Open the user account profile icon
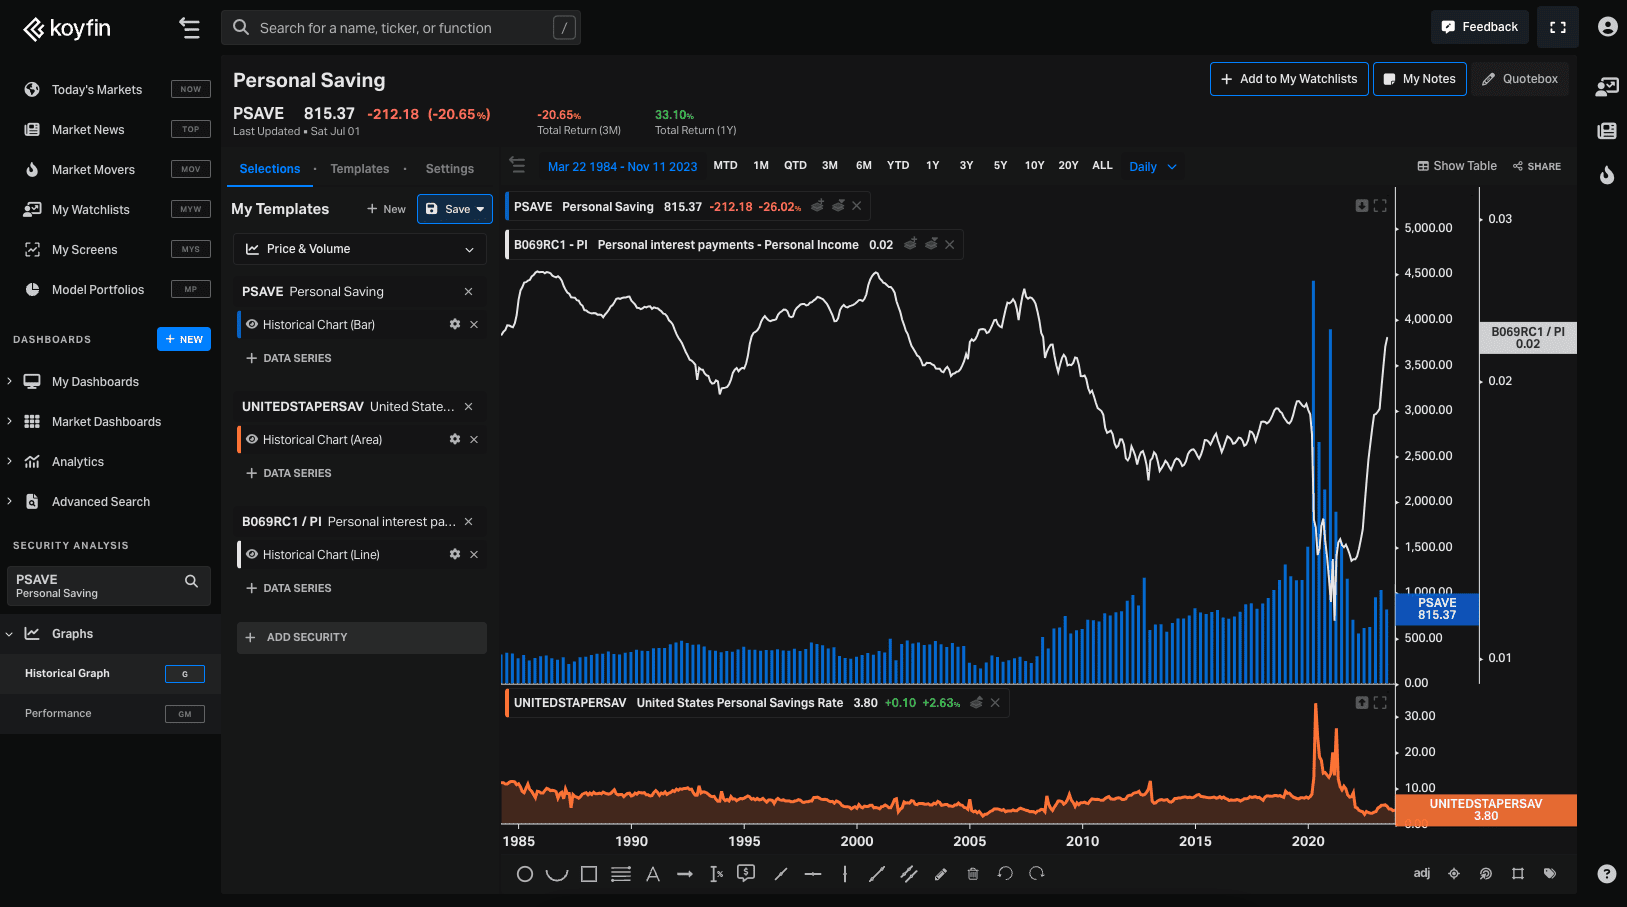The image size is (1627, 907). 1607,27
